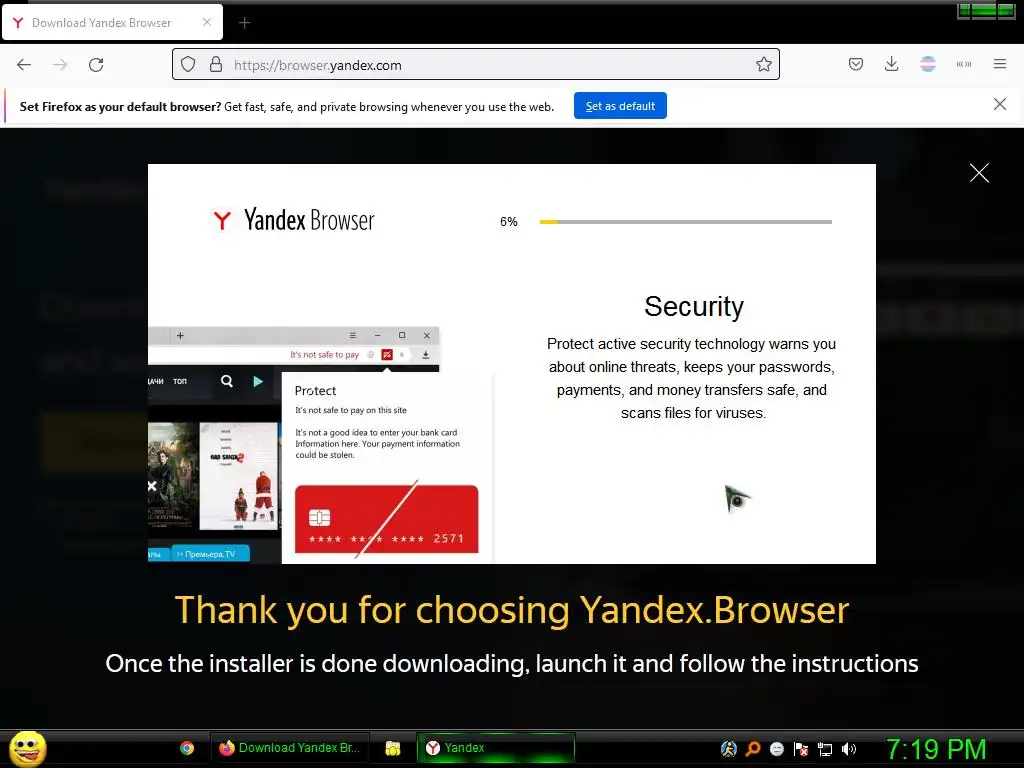Screen dimensions: 1024x768
Task: Click the 6% download percentage label
Action: [509, 222]
